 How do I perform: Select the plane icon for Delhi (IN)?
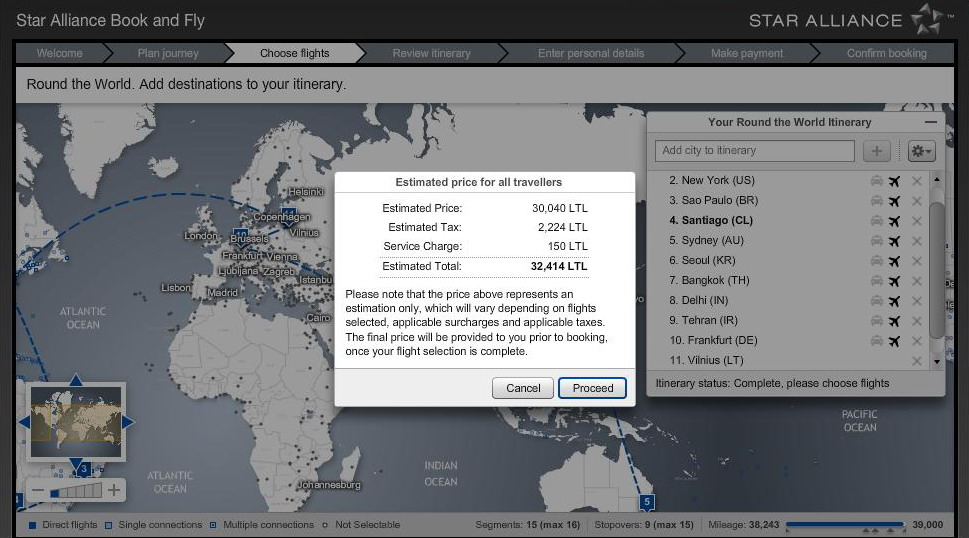894,301
